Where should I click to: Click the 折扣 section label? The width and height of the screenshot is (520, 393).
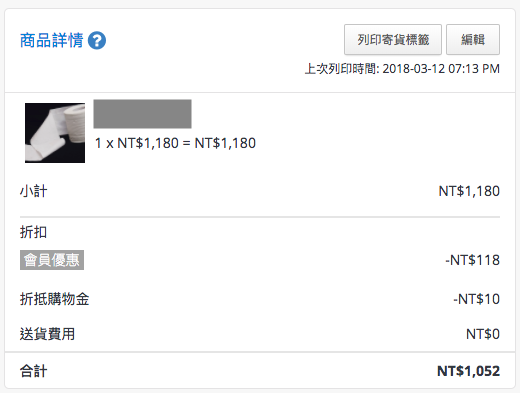(33, 232)
